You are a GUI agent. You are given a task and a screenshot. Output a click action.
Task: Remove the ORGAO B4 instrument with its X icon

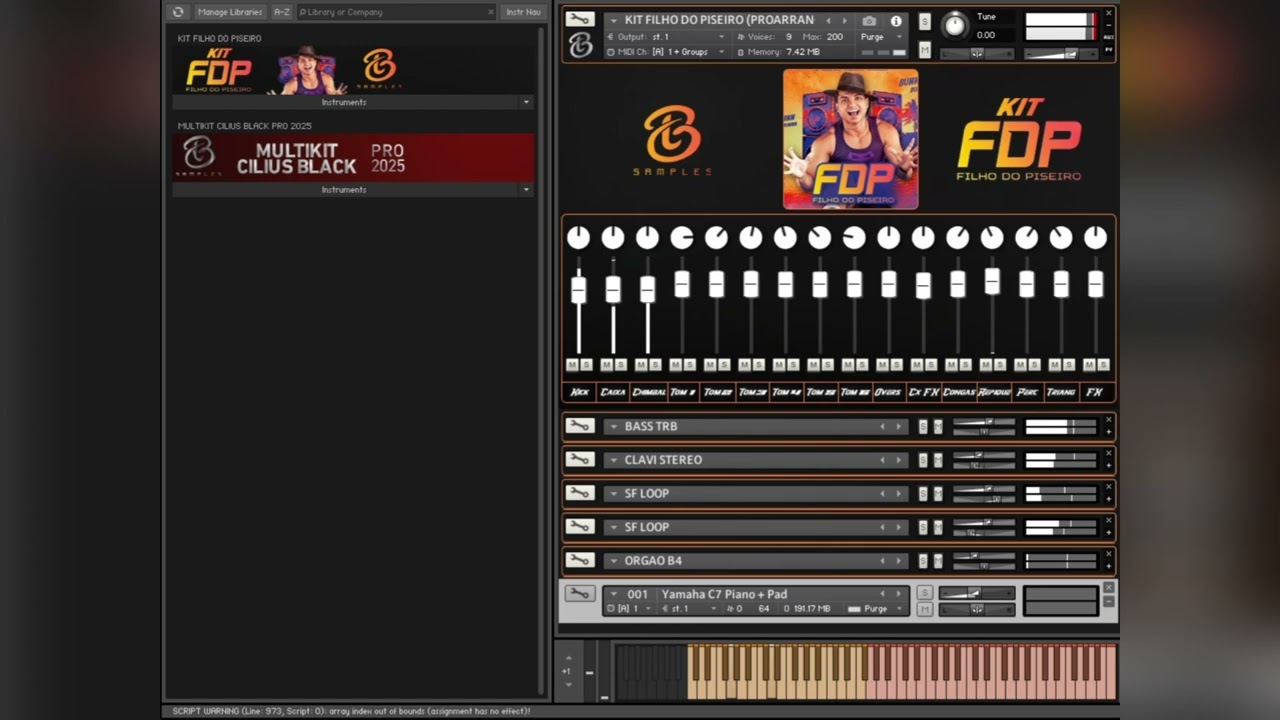tap(1108, 554)
